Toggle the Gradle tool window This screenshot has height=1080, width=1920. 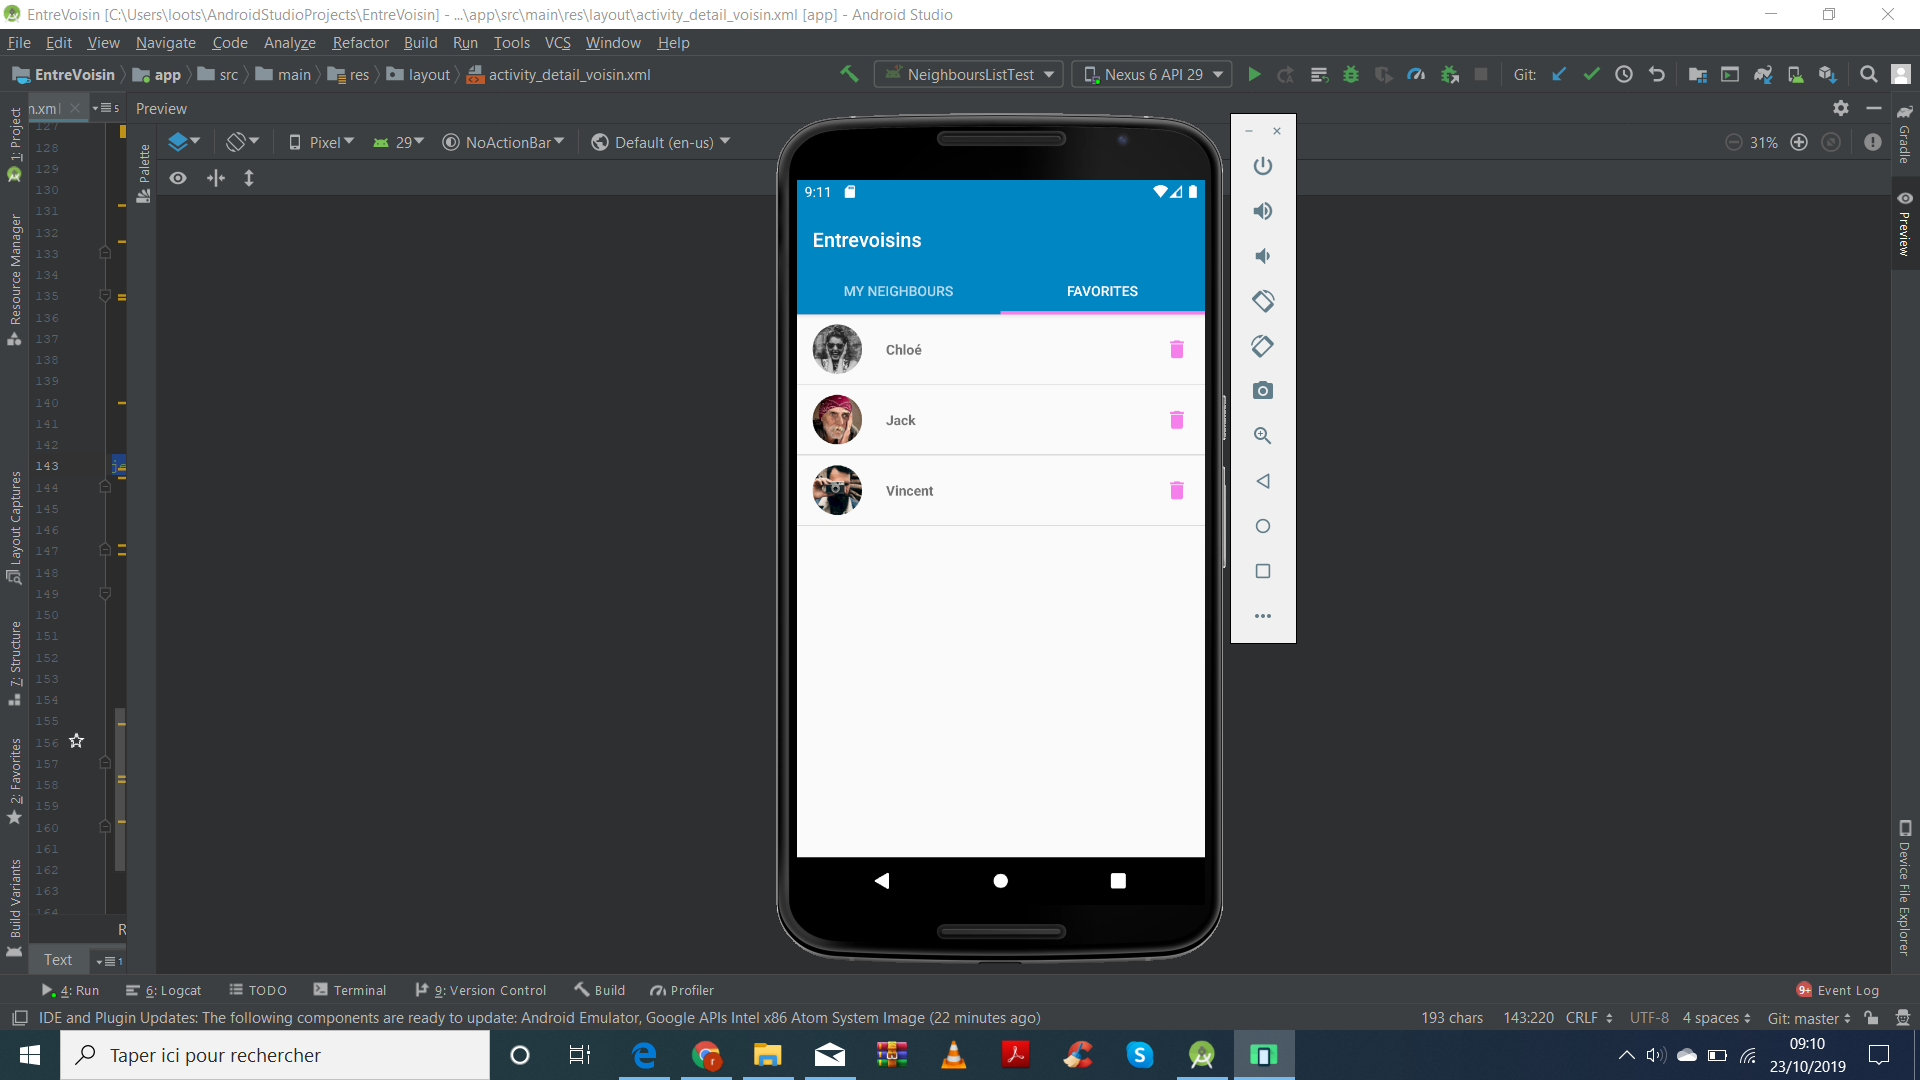pos(1904,135)
